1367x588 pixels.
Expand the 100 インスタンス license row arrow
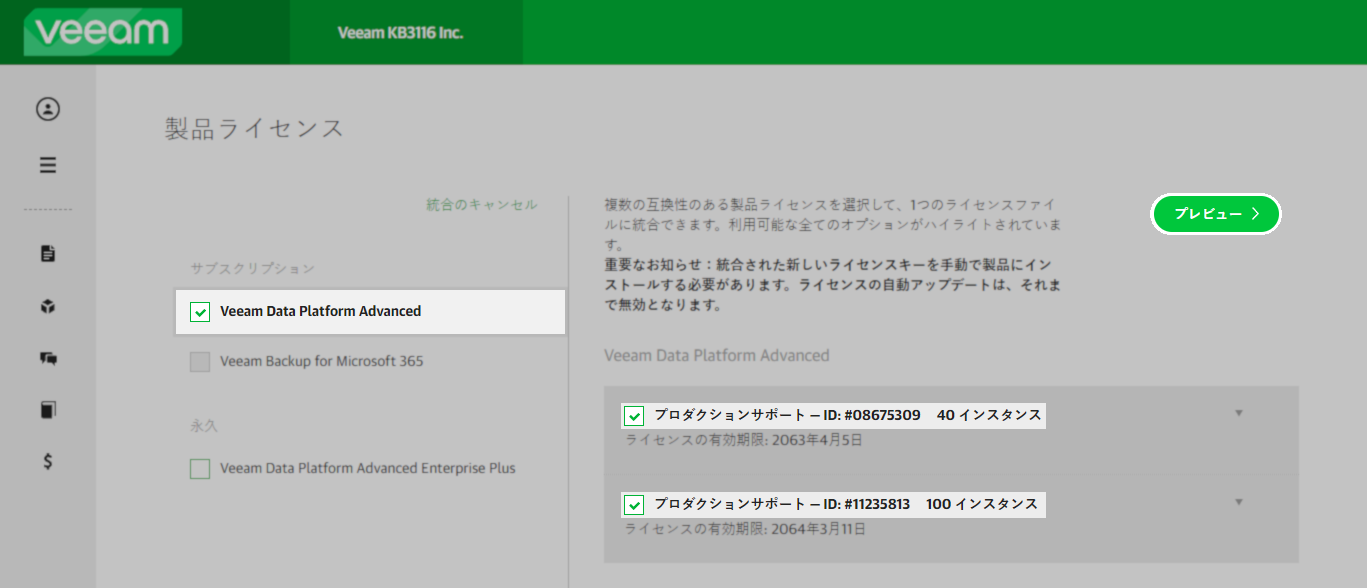pos(1239,502)
